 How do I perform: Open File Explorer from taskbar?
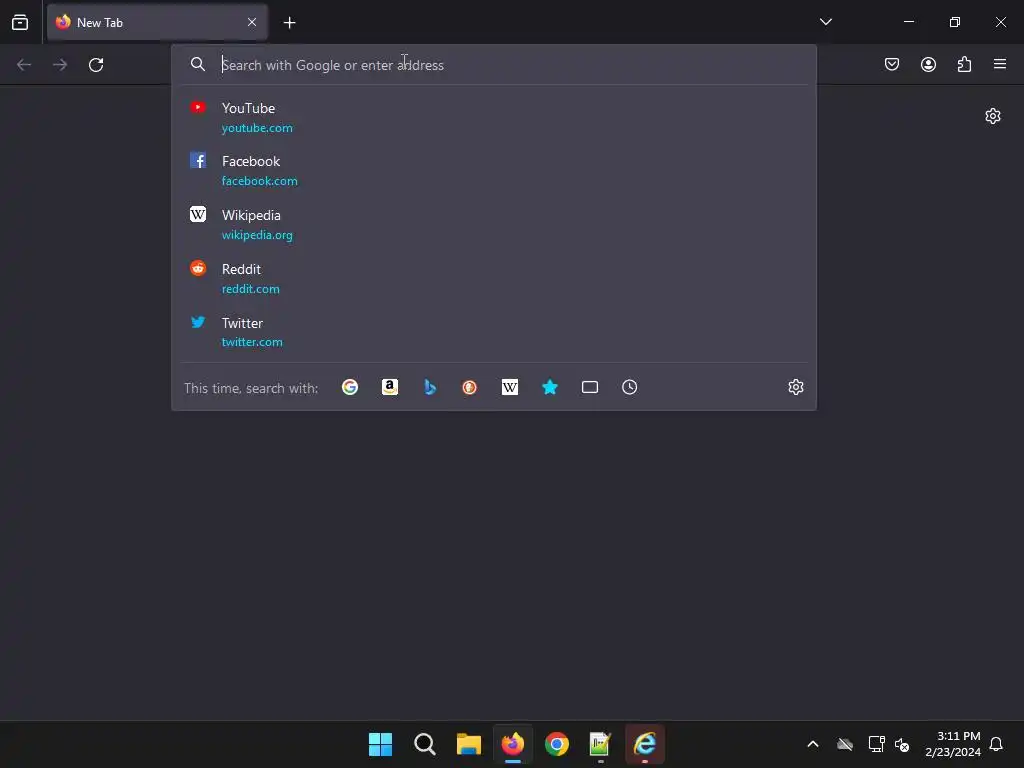[469, 744]
